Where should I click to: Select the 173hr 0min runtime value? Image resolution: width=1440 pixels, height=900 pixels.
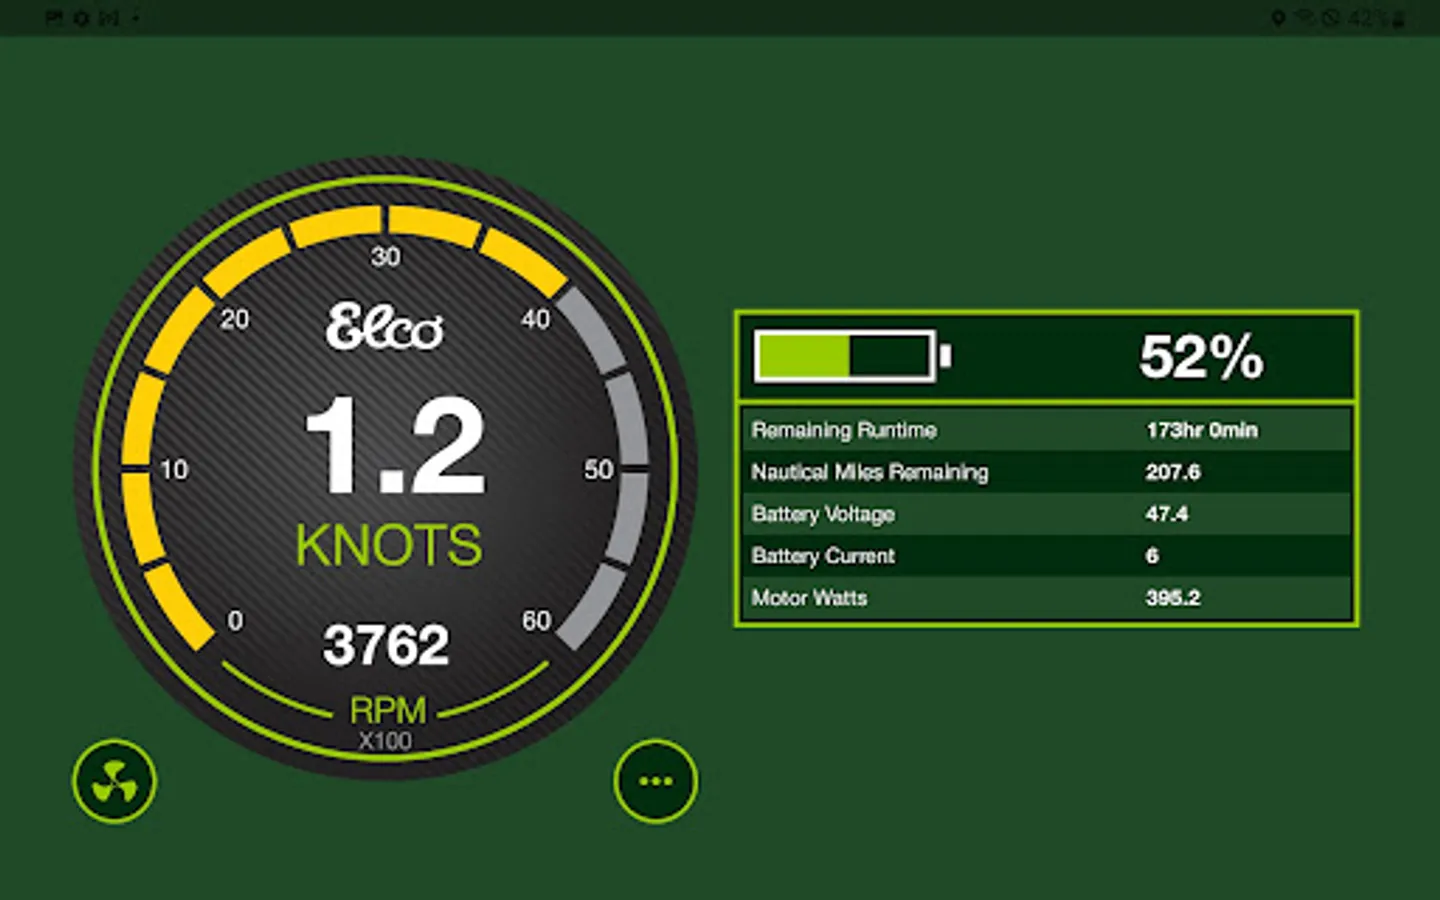click(1202, 430)
